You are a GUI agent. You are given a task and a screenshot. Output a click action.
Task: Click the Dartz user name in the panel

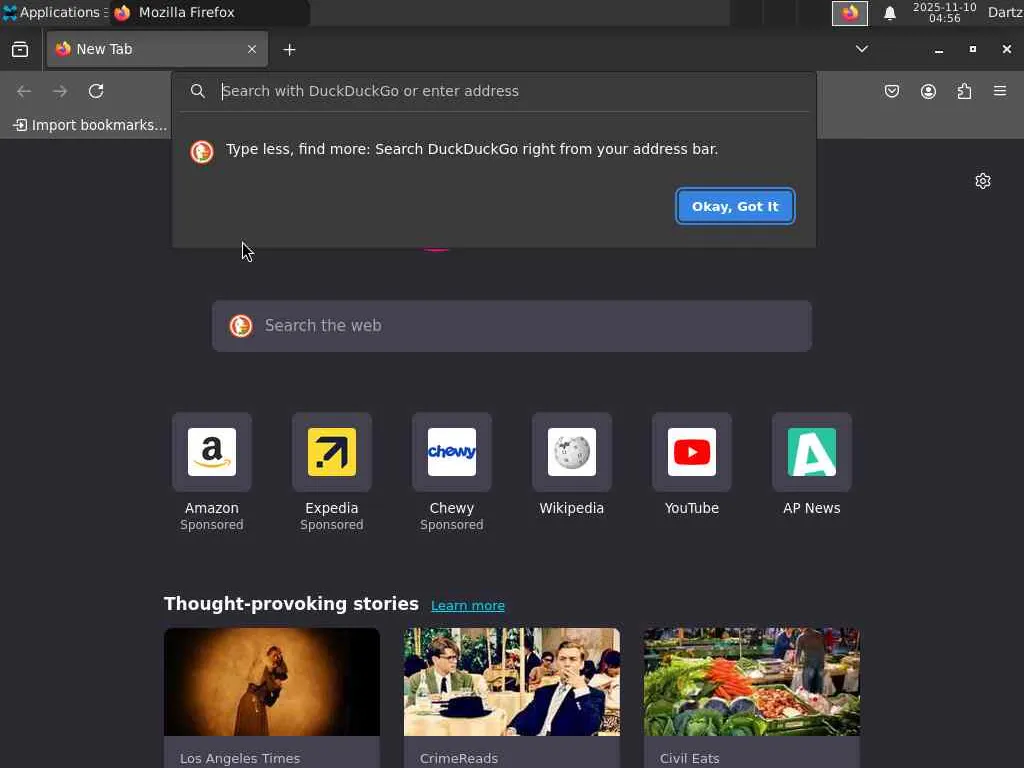coord(1005,12)
